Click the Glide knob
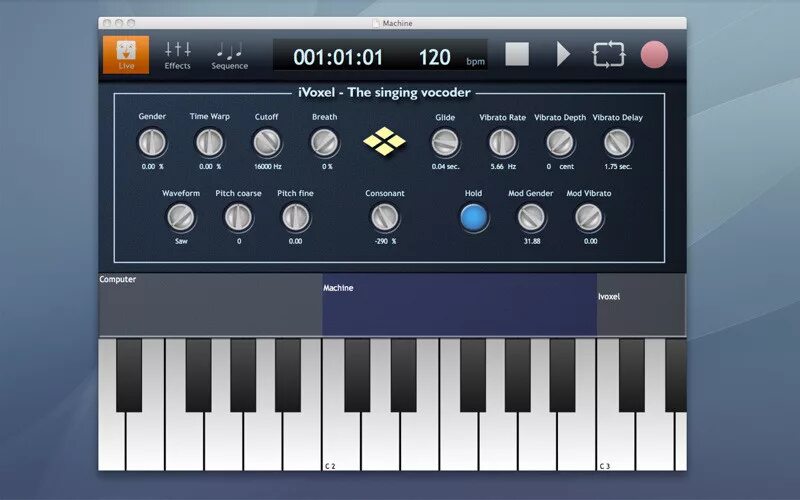800x500 pixels. coord(445,142)
